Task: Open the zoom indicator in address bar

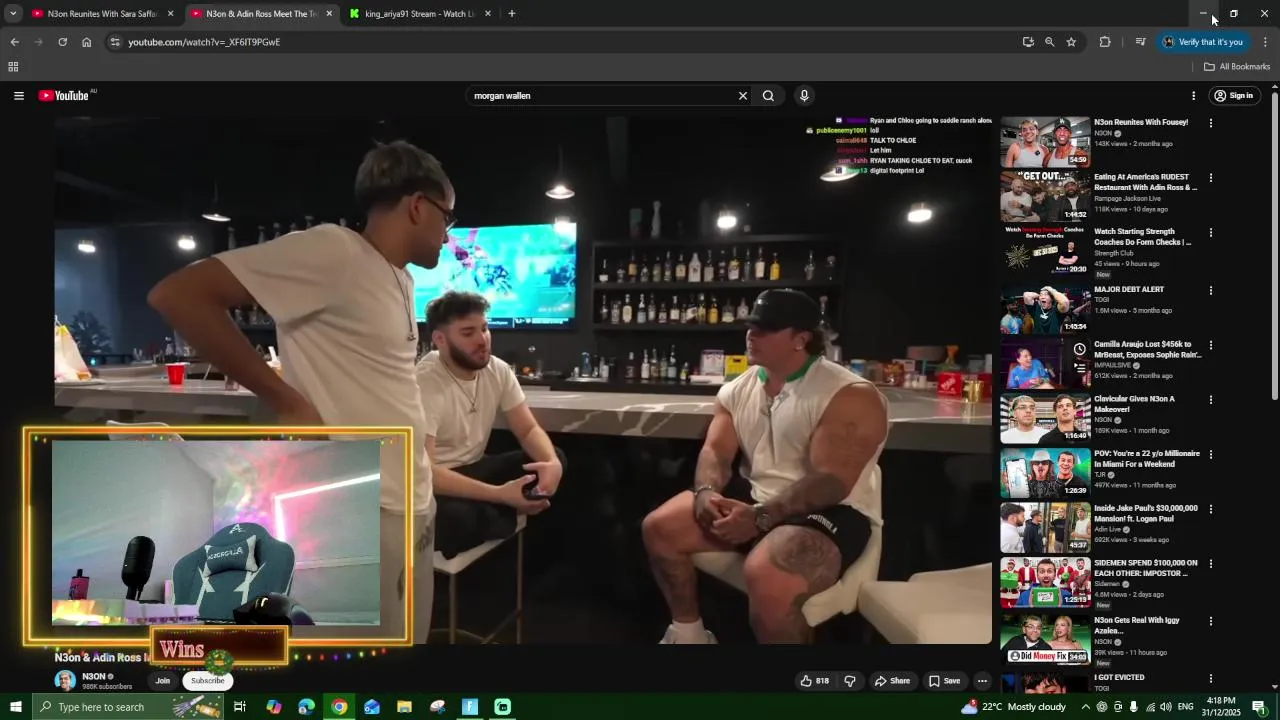Action: 1049,42
